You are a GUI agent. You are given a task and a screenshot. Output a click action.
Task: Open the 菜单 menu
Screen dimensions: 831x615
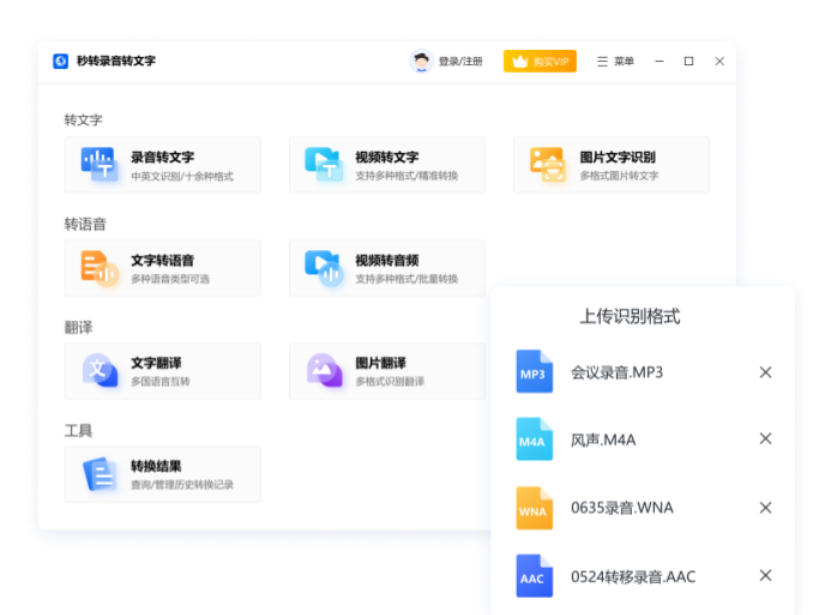(x=615, y=62)
